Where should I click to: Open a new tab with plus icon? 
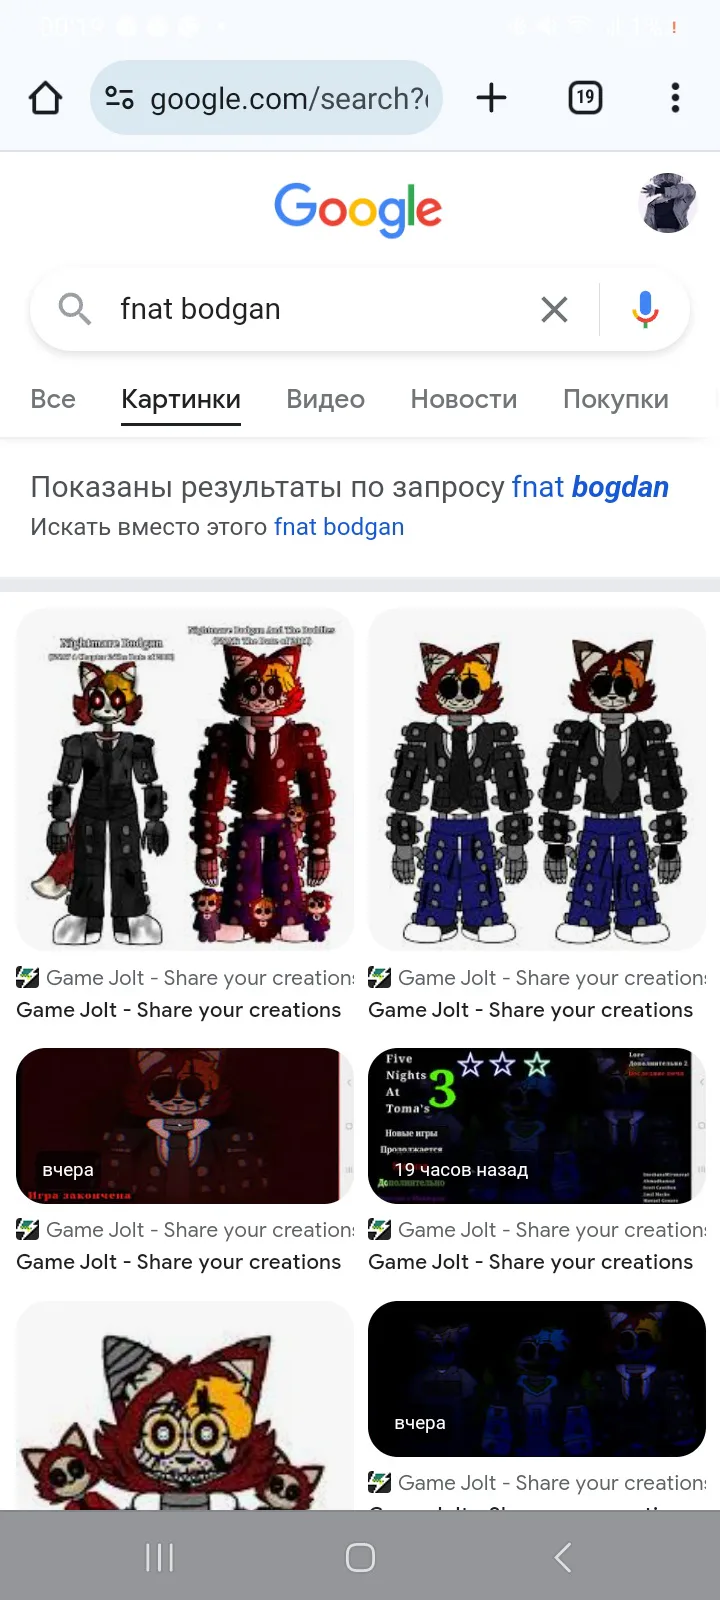point(491,98)
